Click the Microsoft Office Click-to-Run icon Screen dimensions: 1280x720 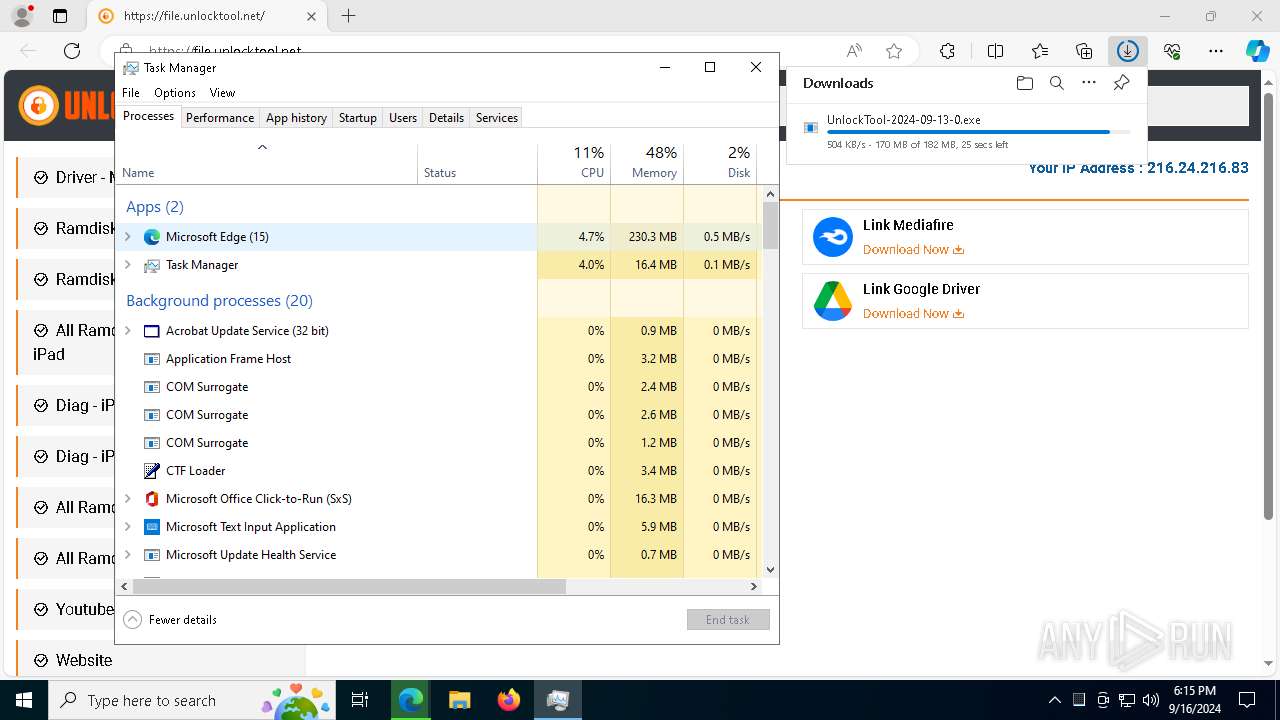[152, 499]
